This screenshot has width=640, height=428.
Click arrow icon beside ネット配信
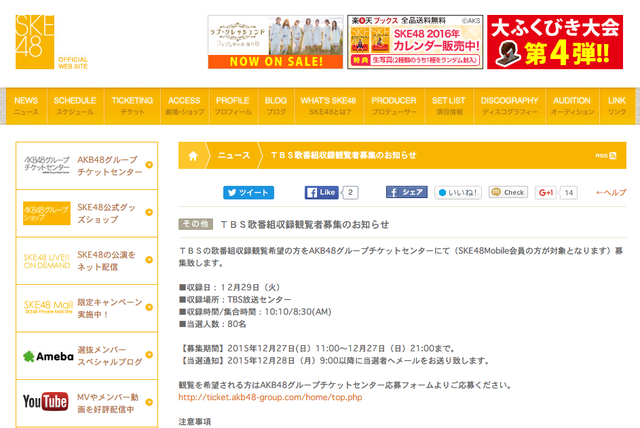[x=149, y=259]
